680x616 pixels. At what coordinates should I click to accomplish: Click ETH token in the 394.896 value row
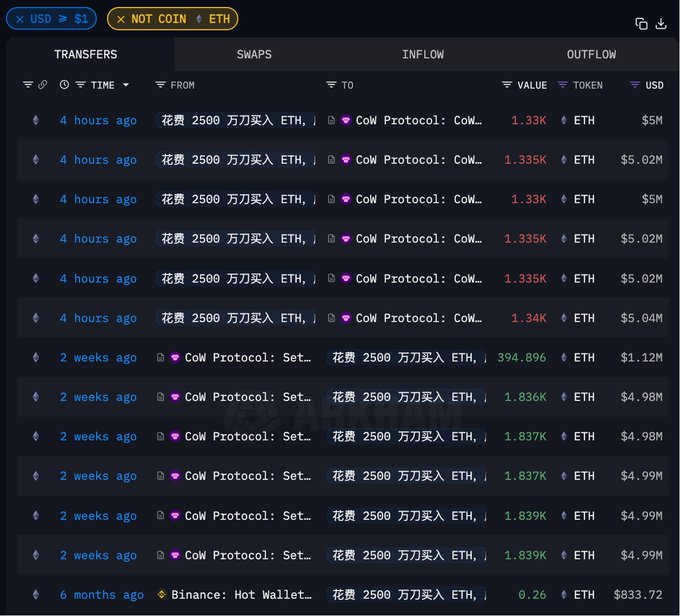click(x=584, y=357)
